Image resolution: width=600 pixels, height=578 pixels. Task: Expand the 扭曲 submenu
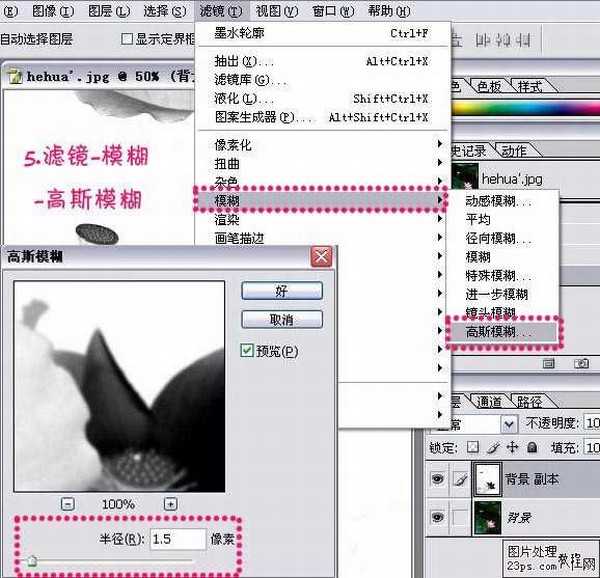321,164
